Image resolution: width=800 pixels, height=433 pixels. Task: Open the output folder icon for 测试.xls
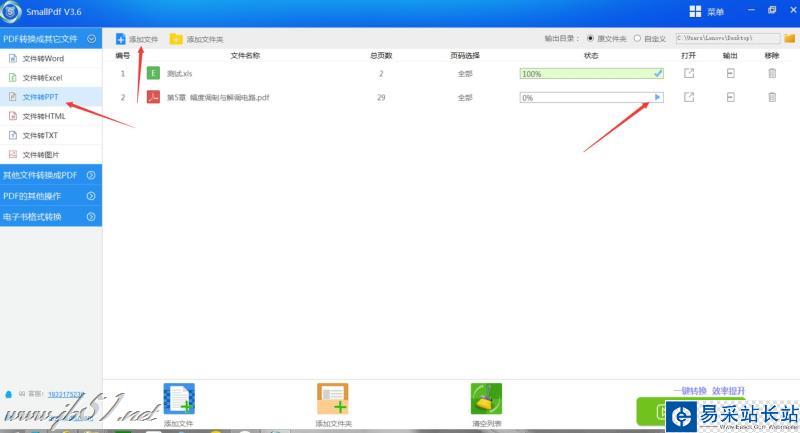(x=731, y=73)
